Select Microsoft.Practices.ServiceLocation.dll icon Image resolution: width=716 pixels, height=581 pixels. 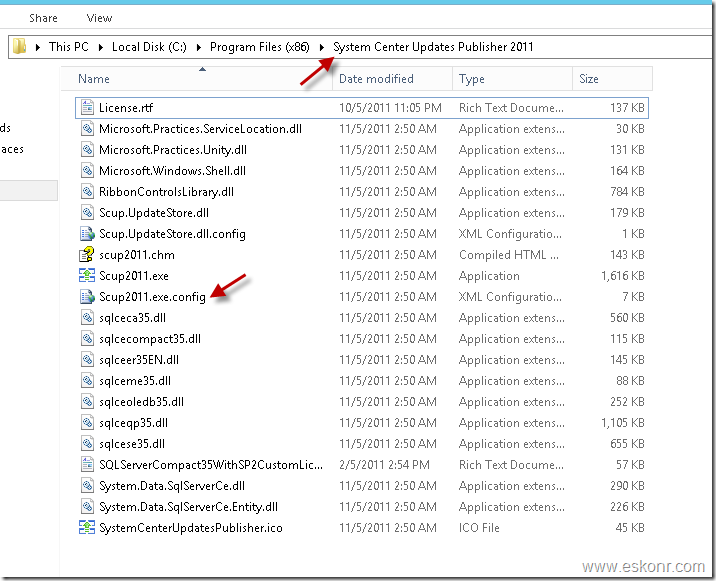pos(87,128)
